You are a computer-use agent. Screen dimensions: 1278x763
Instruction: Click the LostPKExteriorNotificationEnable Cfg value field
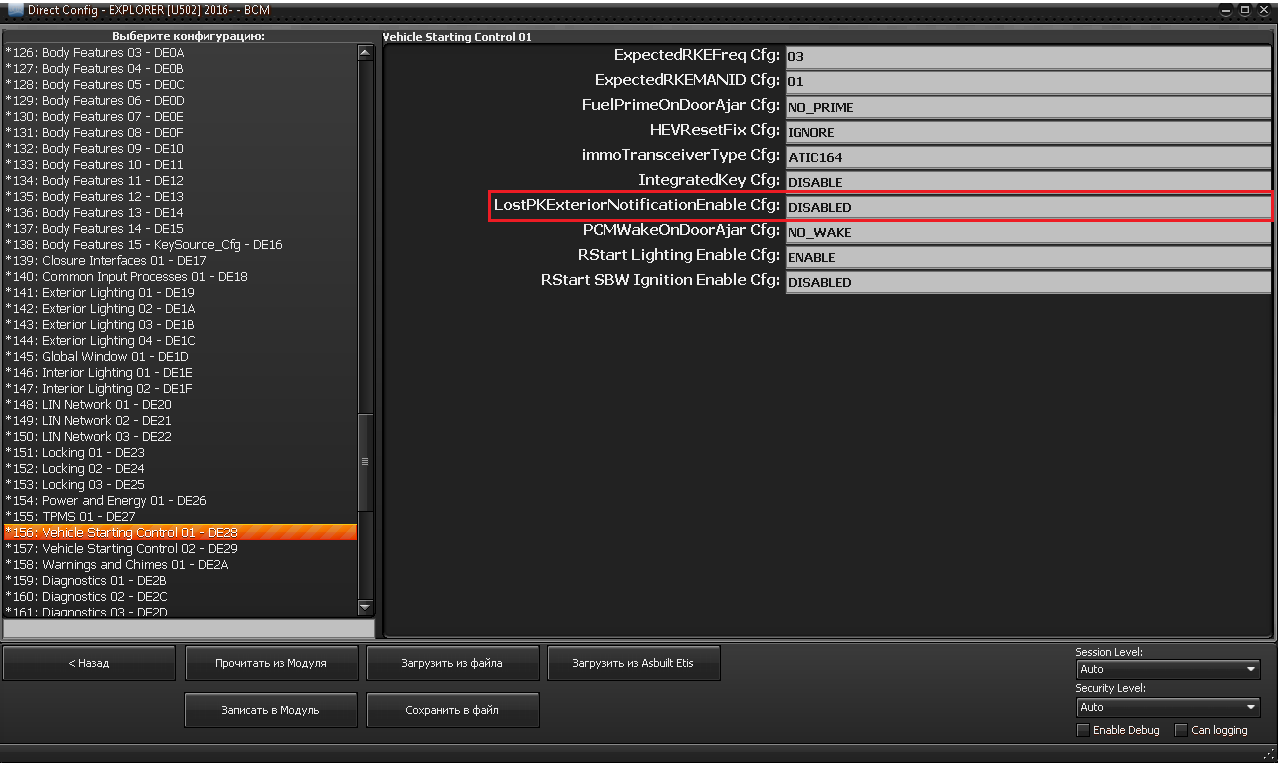point(1027,207)
